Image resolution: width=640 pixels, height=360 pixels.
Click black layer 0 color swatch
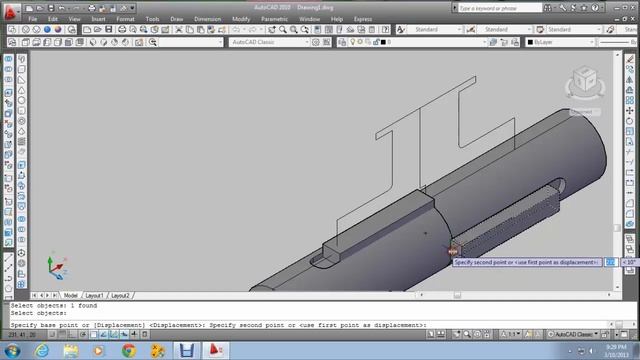(383, 42)
